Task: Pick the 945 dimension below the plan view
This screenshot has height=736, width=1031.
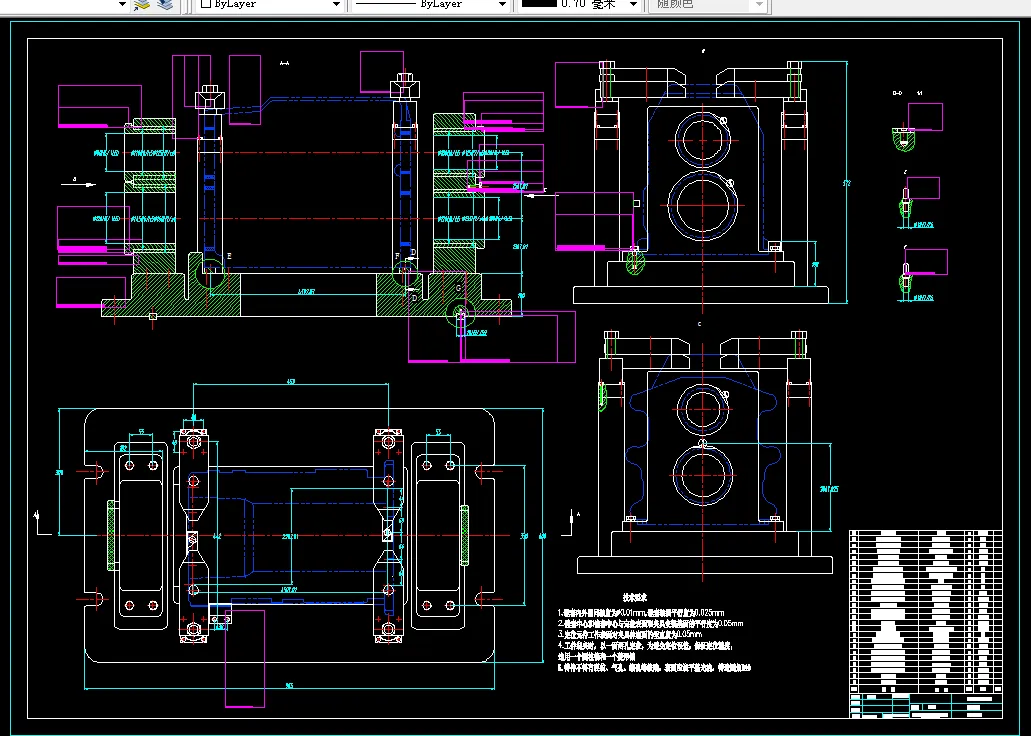Action: [289, 685]
